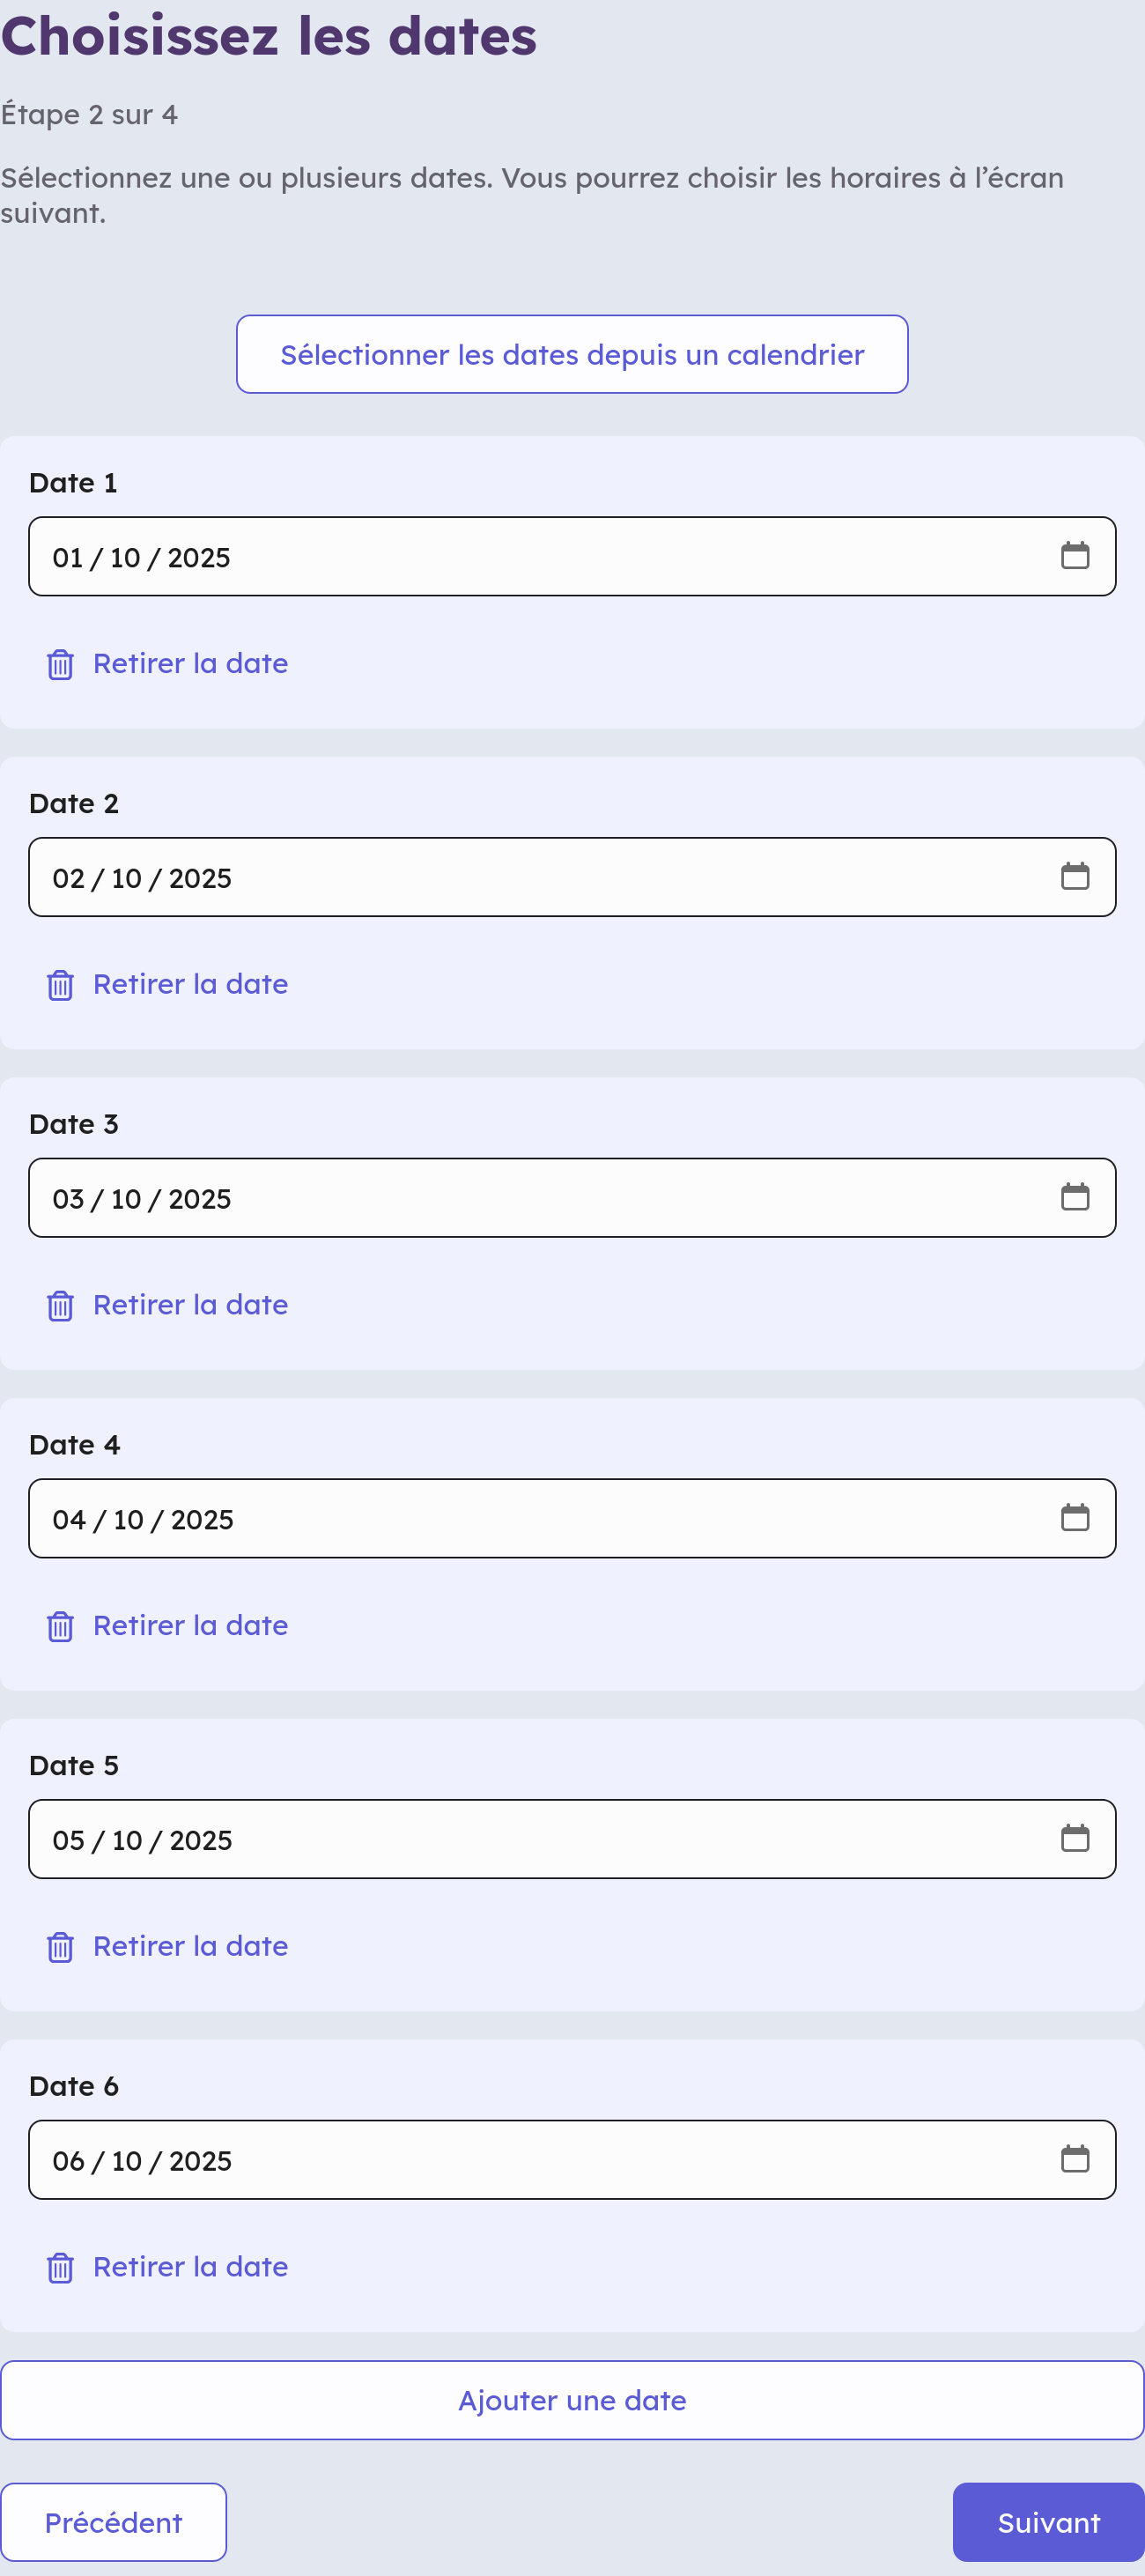Open calendar picker icon for Date 1
1145x2576 pixels.
click(x=1074, y=556)
